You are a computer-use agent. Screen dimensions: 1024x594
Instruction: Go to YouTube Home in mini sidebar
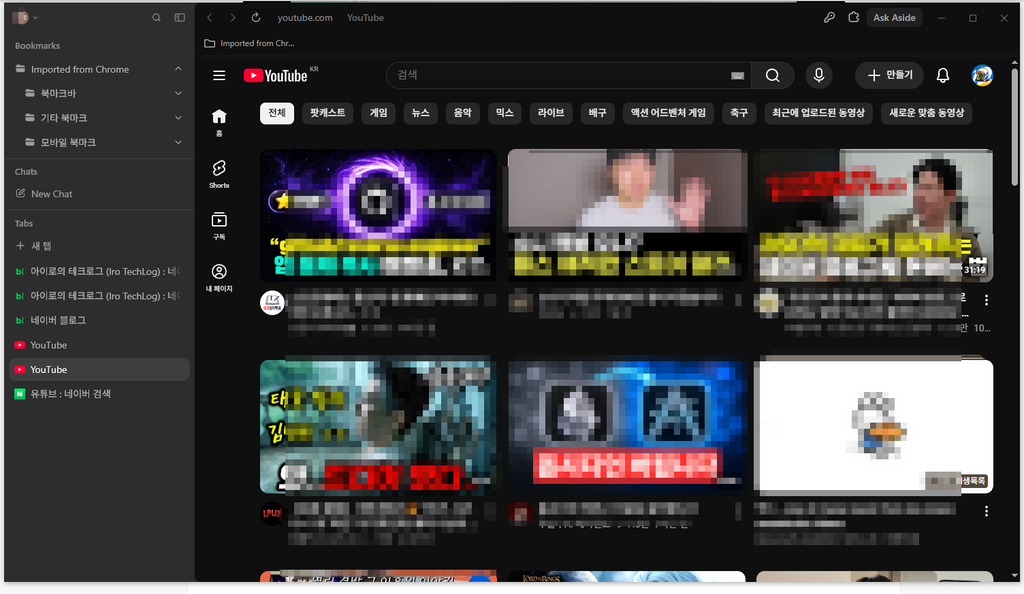[x=219, y=122]
